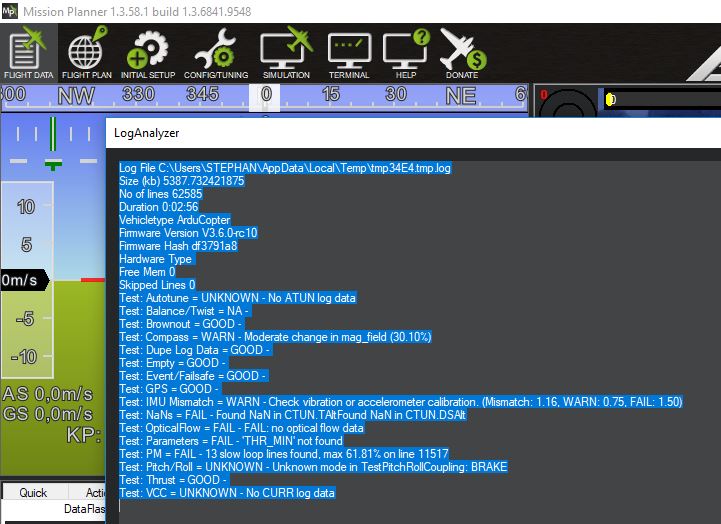This screenshot has width=721, height=524.
Task: Click the NW compass heading label
Action: [x=76, y=96]
